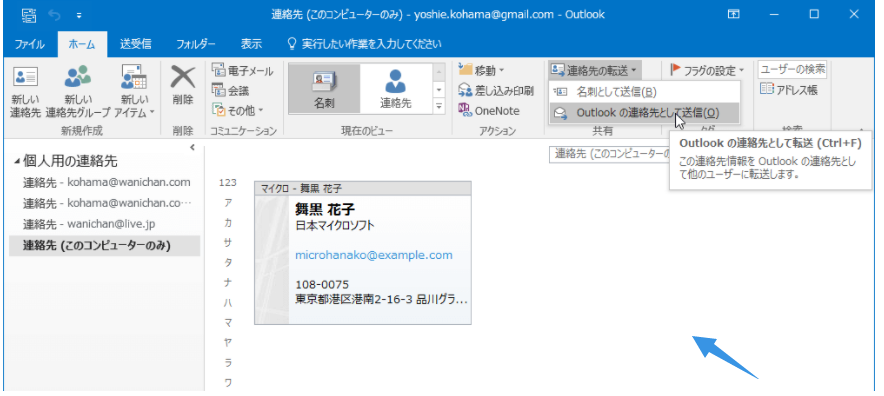884x396 pixels.
Task: Select 連絡先 - wanichan@live.jp folder
Action: (x=107, y=224)
